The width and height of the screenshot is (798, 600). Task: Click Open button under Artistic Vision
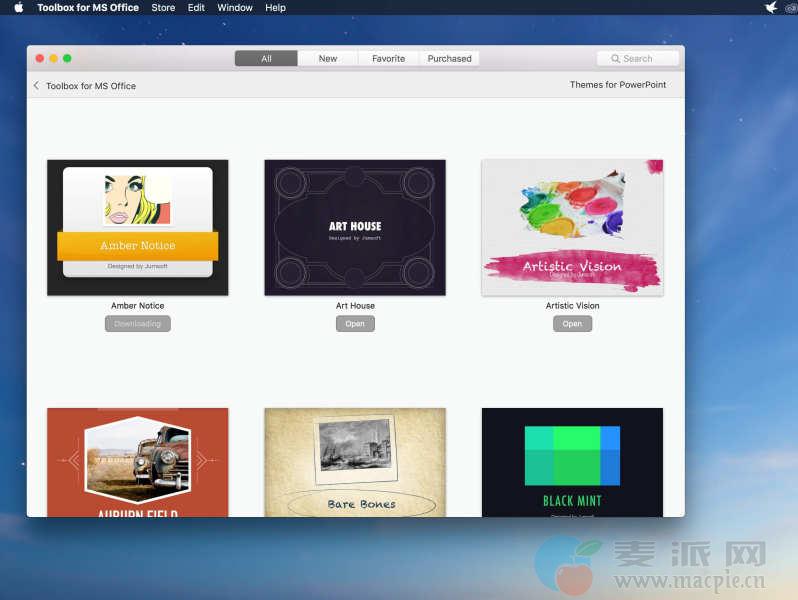click(x=572, y=324)
